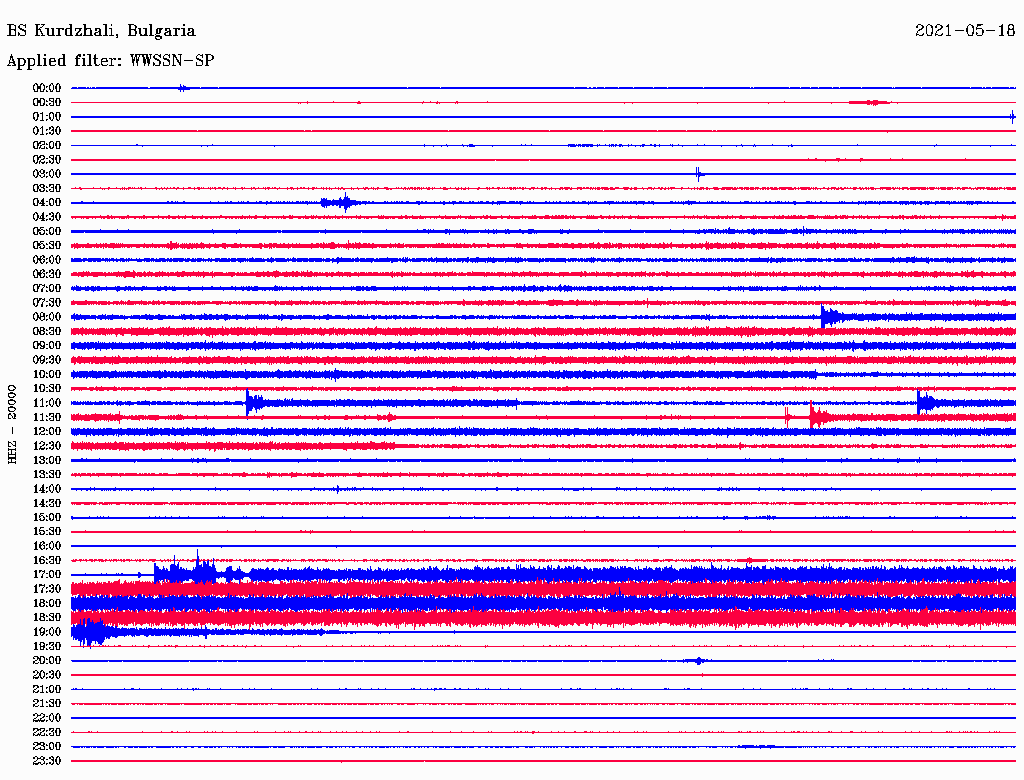Select the 23:30 time label

coord(47,761)
